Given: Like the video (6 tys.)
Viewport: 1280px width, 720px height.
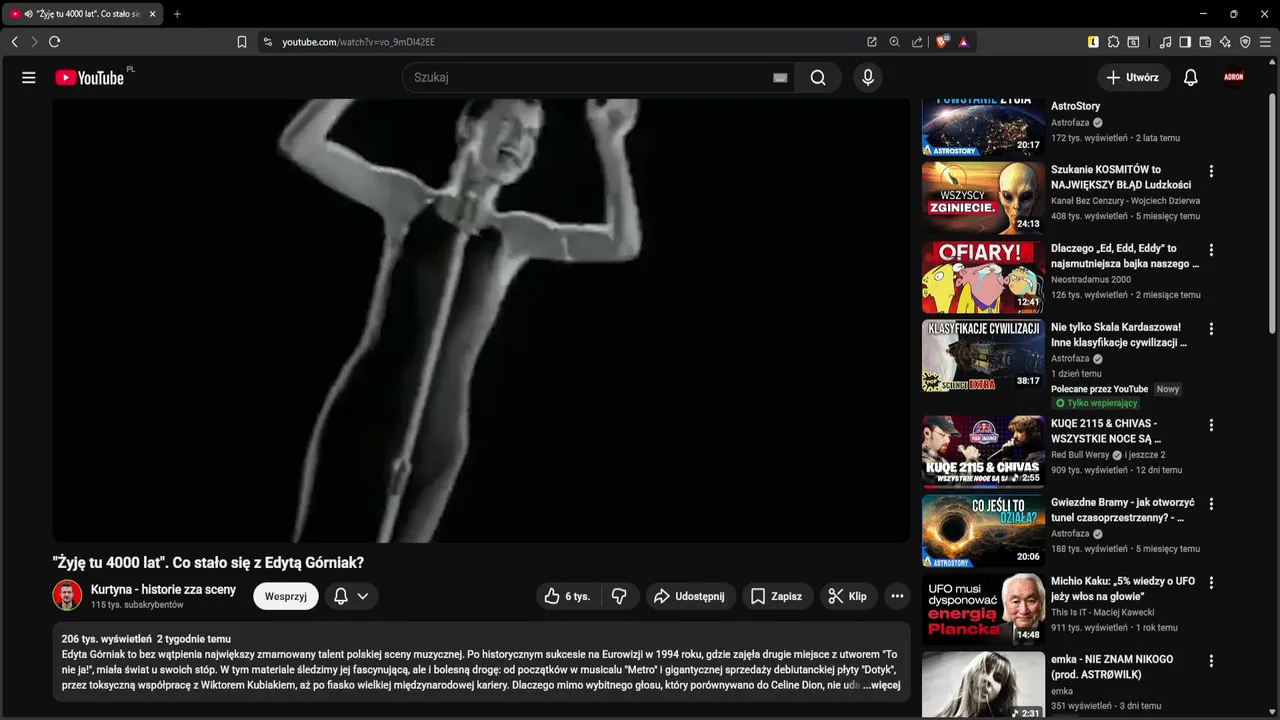Looking at the screenshot, I should coord(567,596).
